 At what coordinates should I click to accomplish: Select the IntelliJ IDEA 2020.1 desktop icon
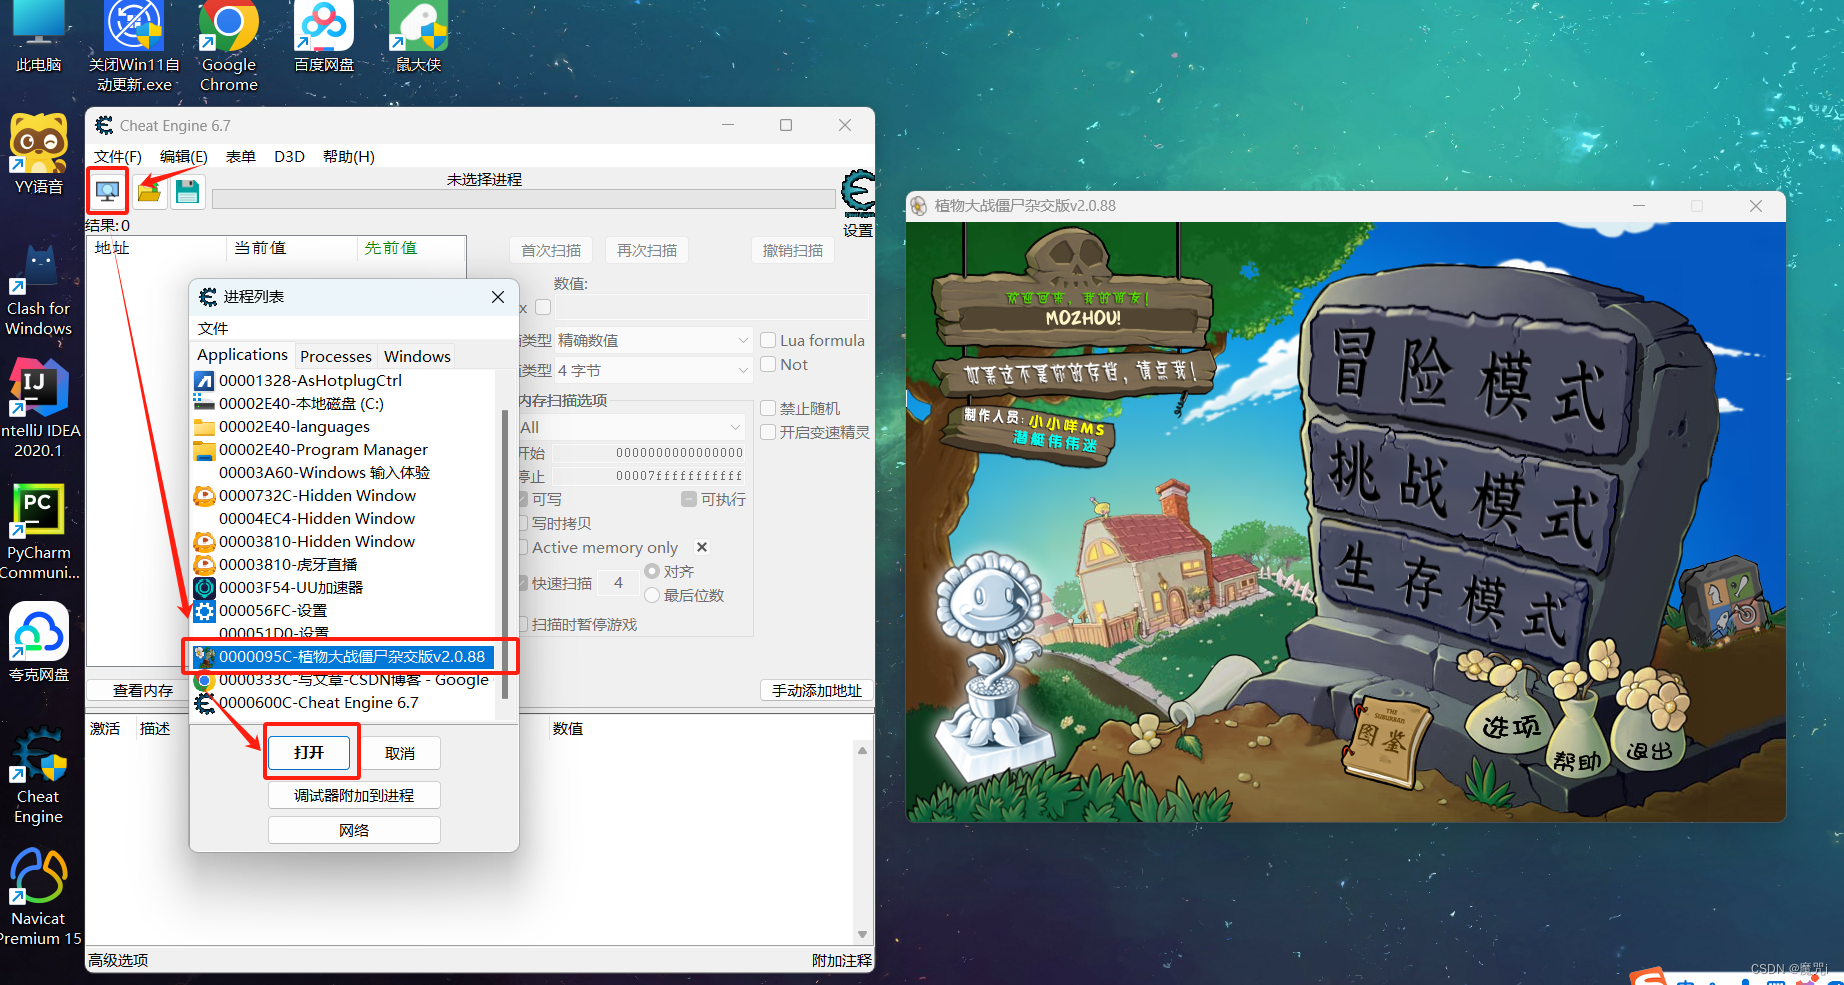point(38,410)
